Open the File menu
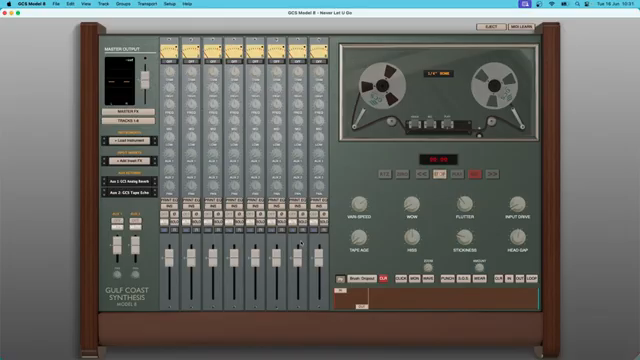Viewport: 640px width, 360px height. [56, 4]
